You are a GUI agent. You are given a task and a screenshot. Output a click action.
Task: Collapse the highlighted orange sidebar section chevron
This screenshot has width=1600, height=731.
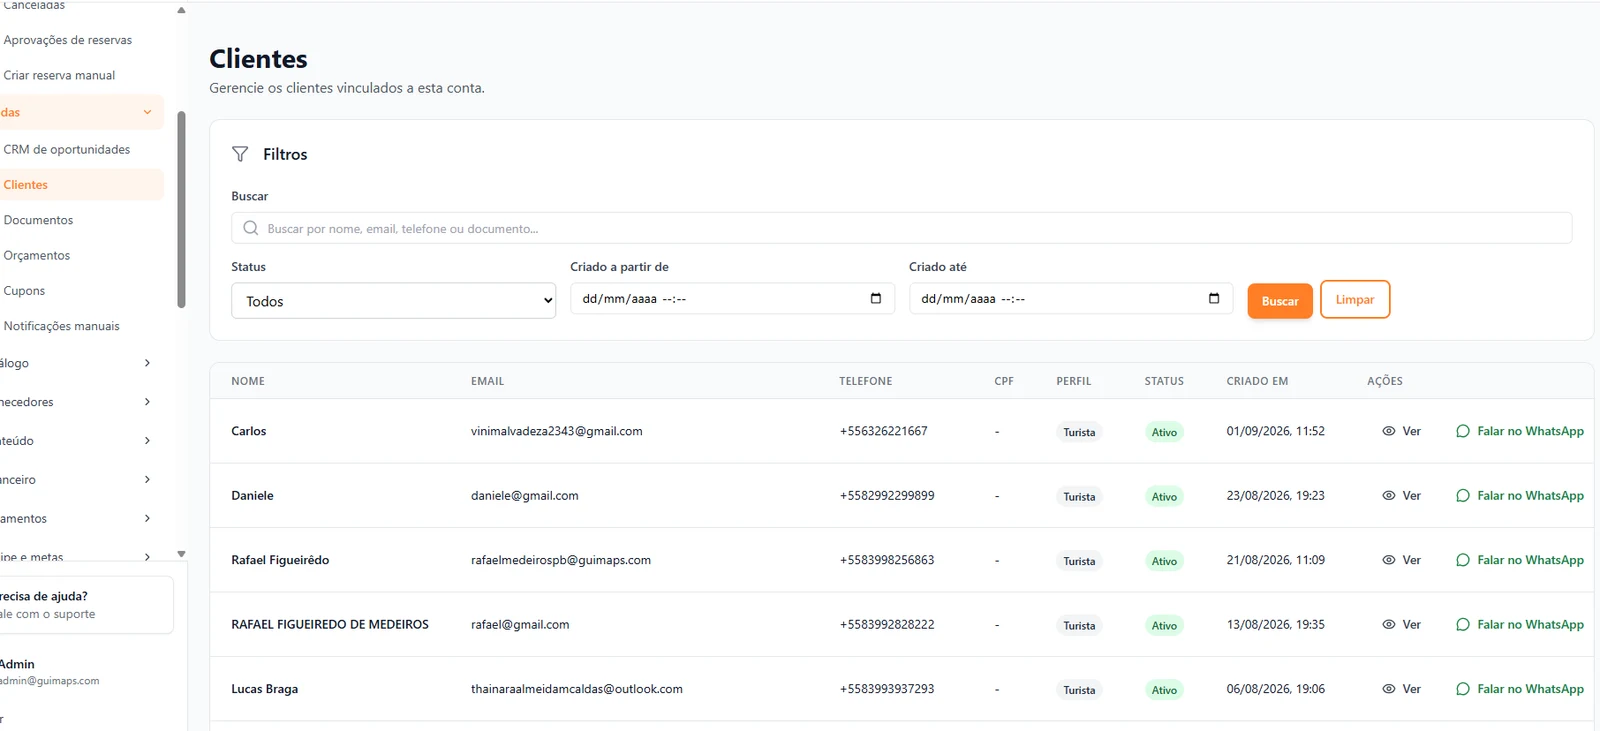pos(147,112)
